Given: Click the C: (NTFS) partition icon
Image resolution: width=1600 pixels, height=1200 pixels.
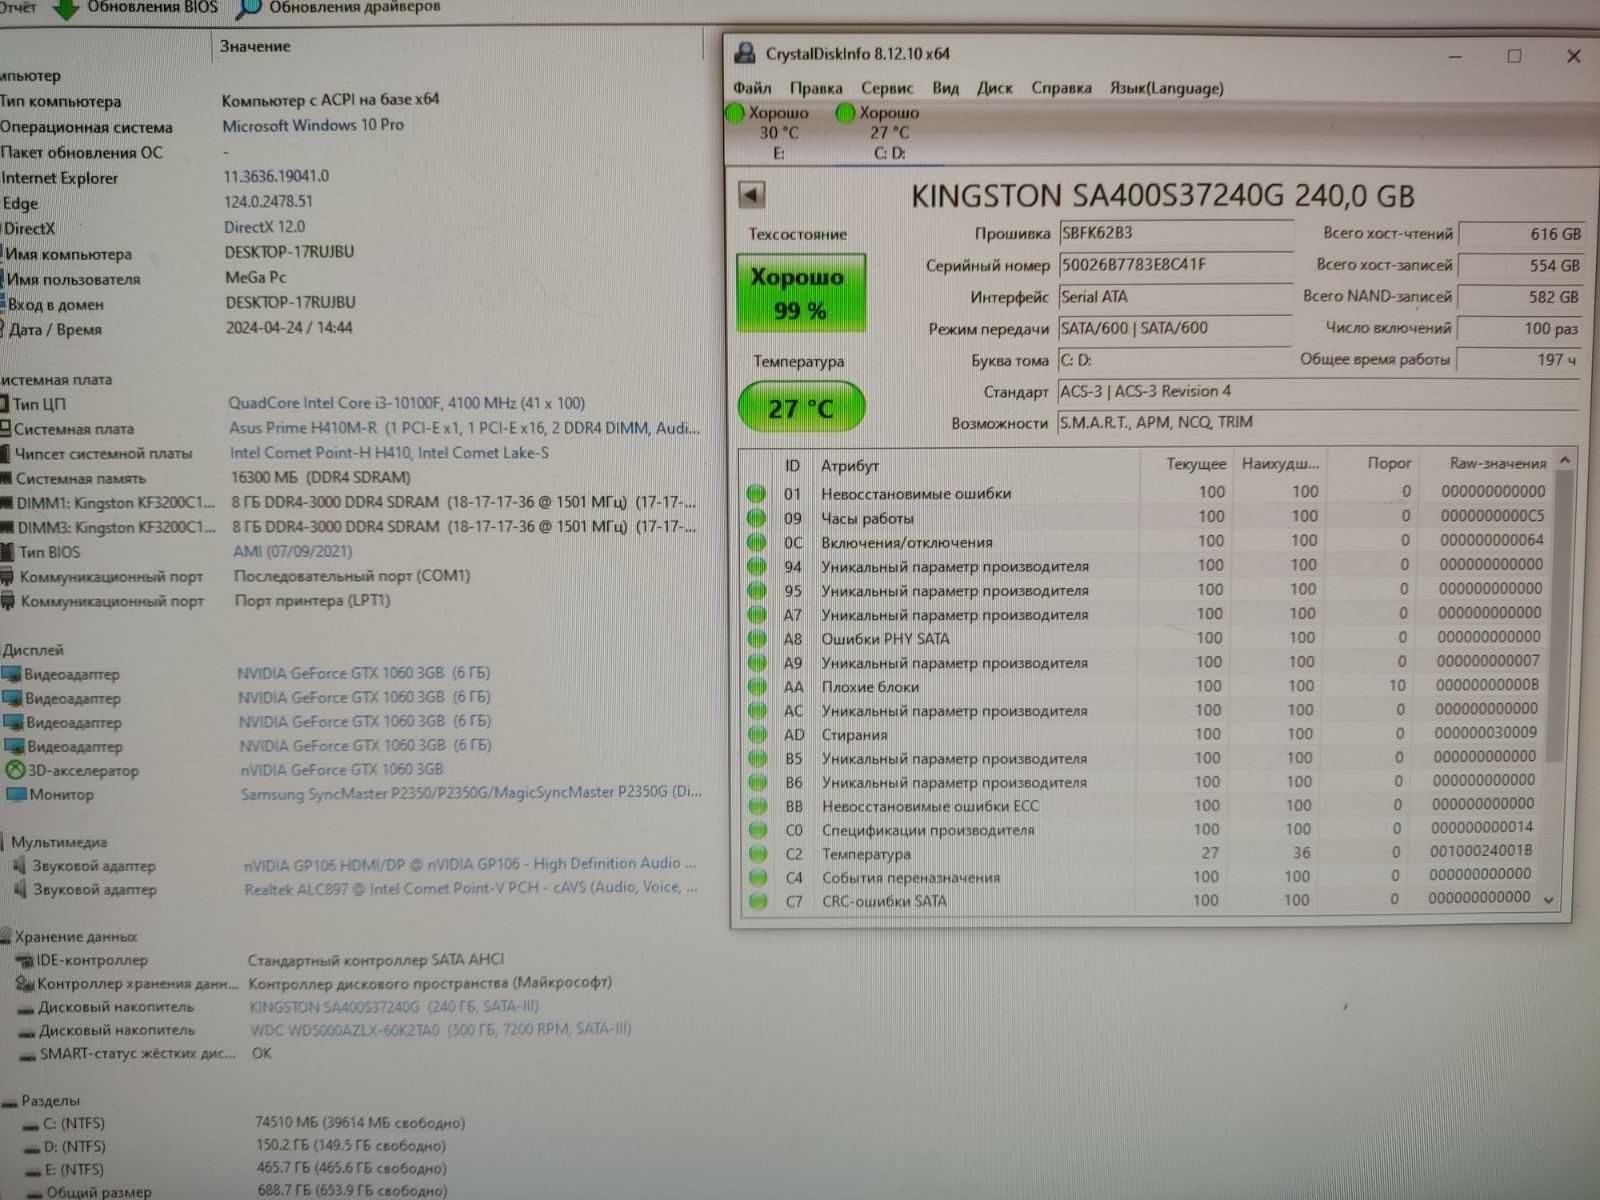Looking at the screenshot, I should point(31,1124).
